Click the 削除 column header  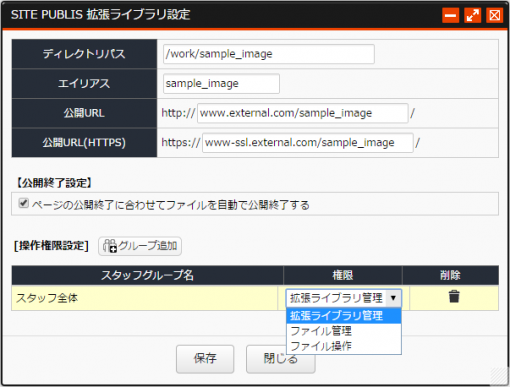(x=450, y=275)
